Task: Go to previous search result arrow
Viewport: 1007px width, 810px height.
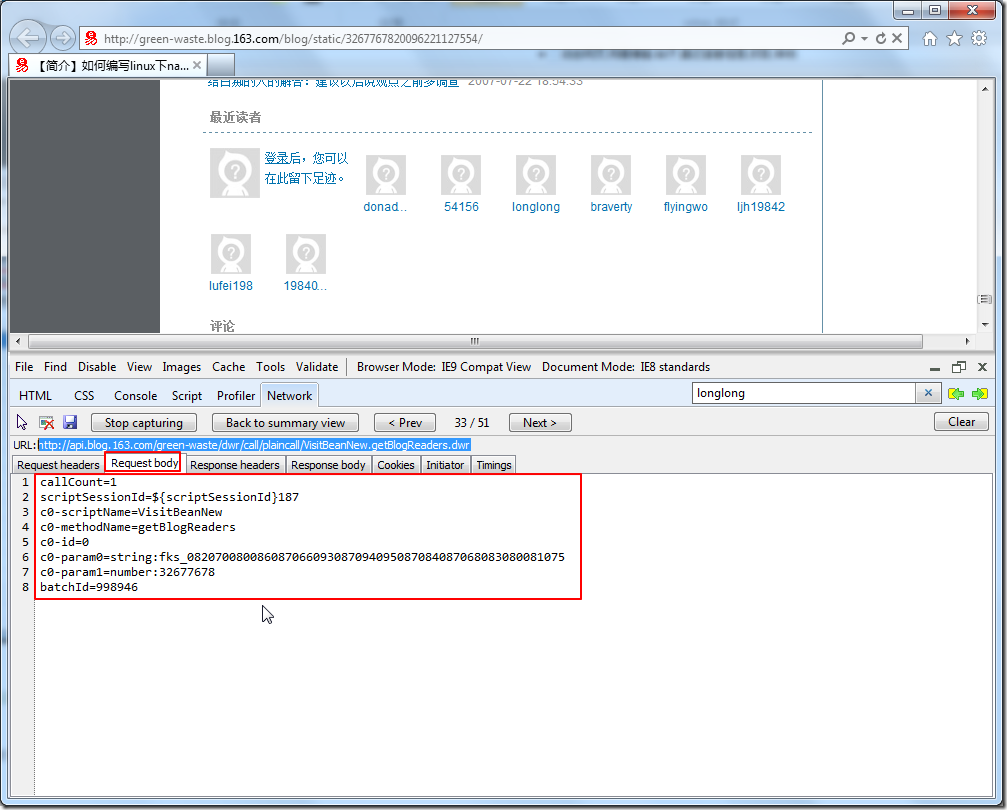Action: pyautogui.click(x=956, y=394)
